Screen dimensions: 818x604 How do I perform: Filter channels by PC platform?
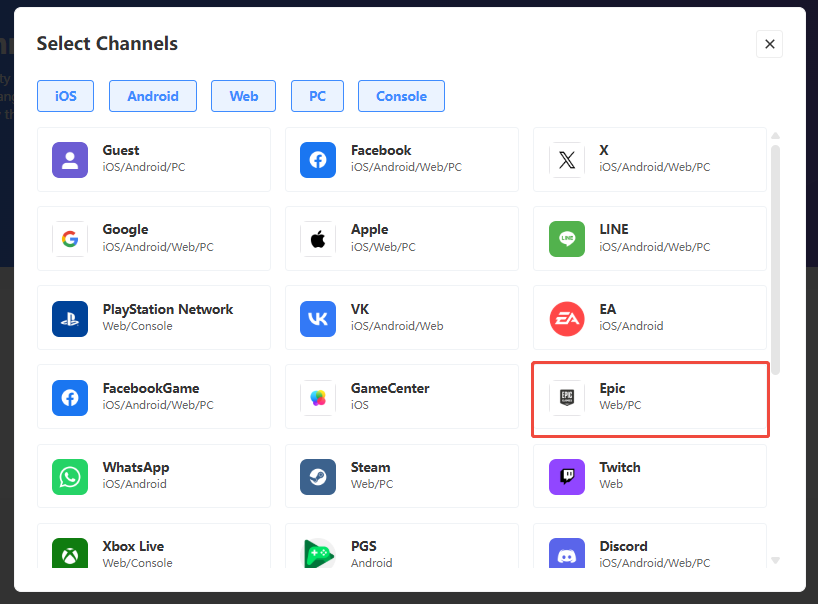coord(317,96)
